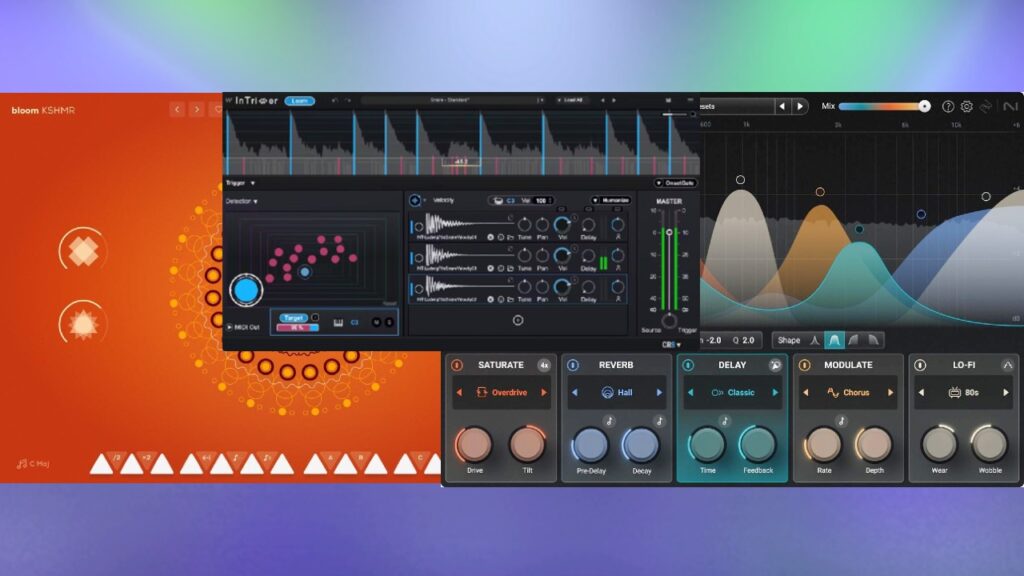
Task: Click the undo arrow in the InTrigger toolbar
Action: (x=332, y=100)
